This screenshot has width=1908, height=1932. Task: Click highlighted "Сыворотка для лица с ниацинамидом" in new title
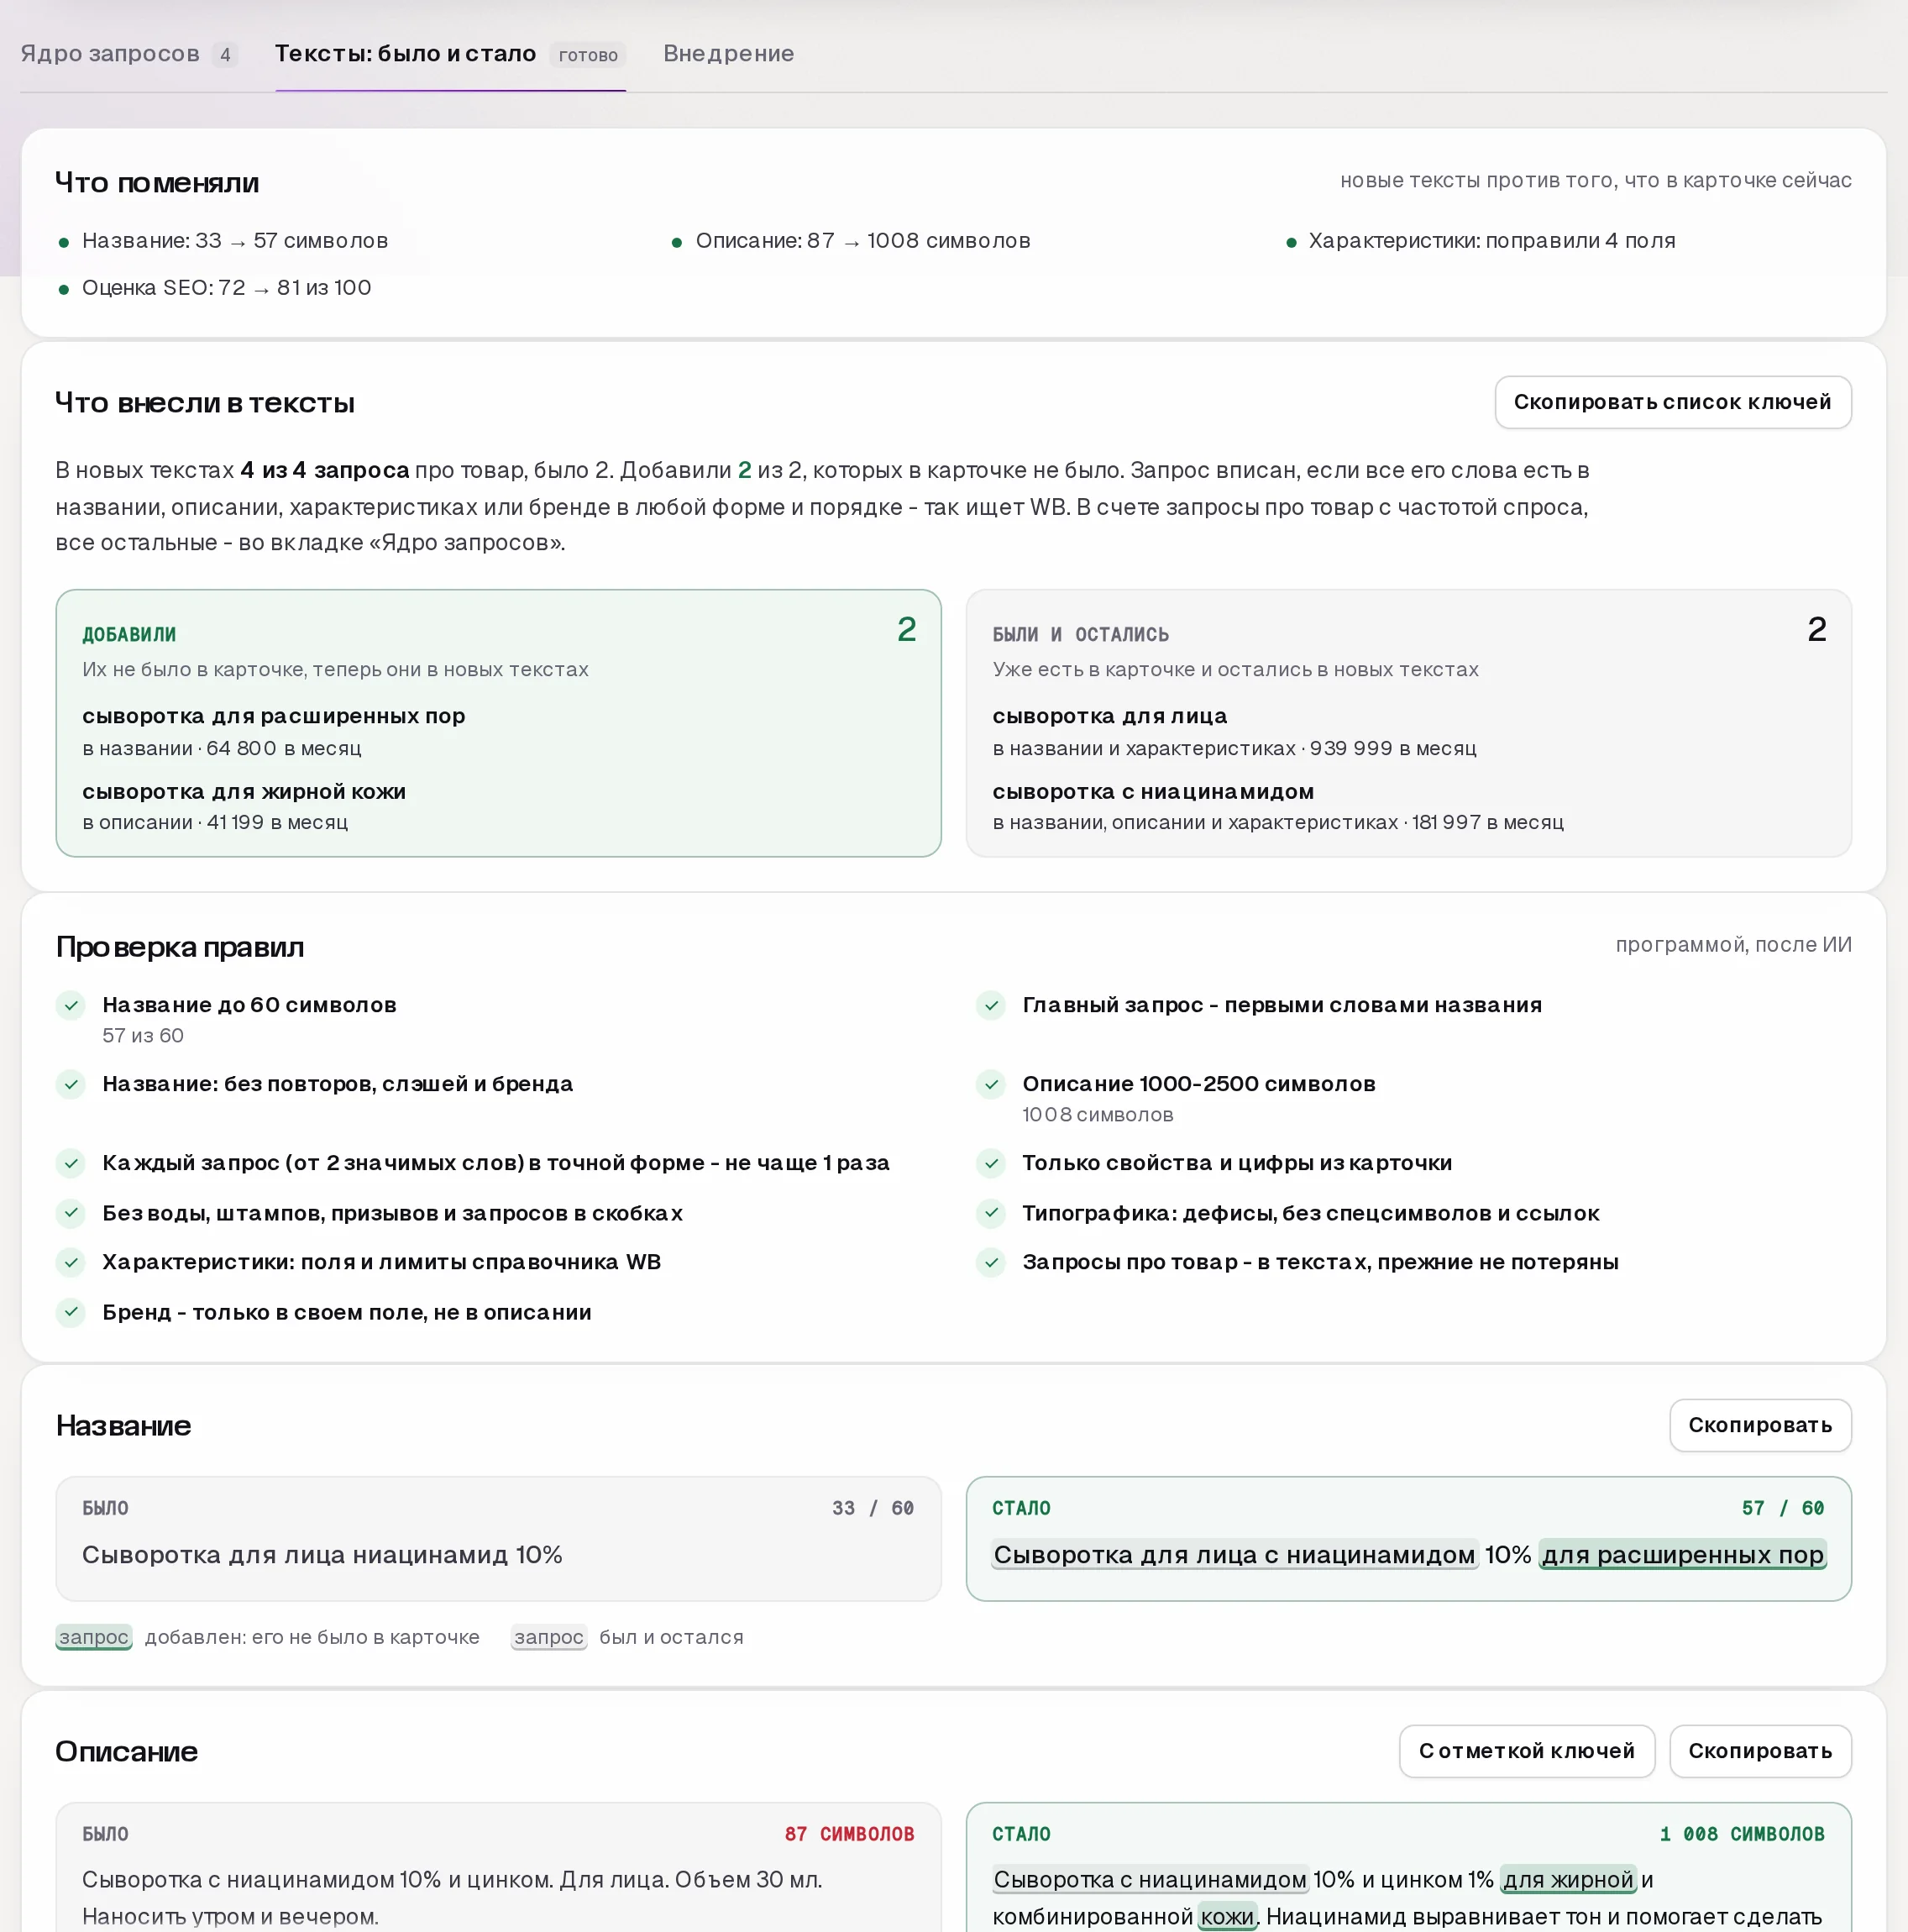(1234, 1555)
